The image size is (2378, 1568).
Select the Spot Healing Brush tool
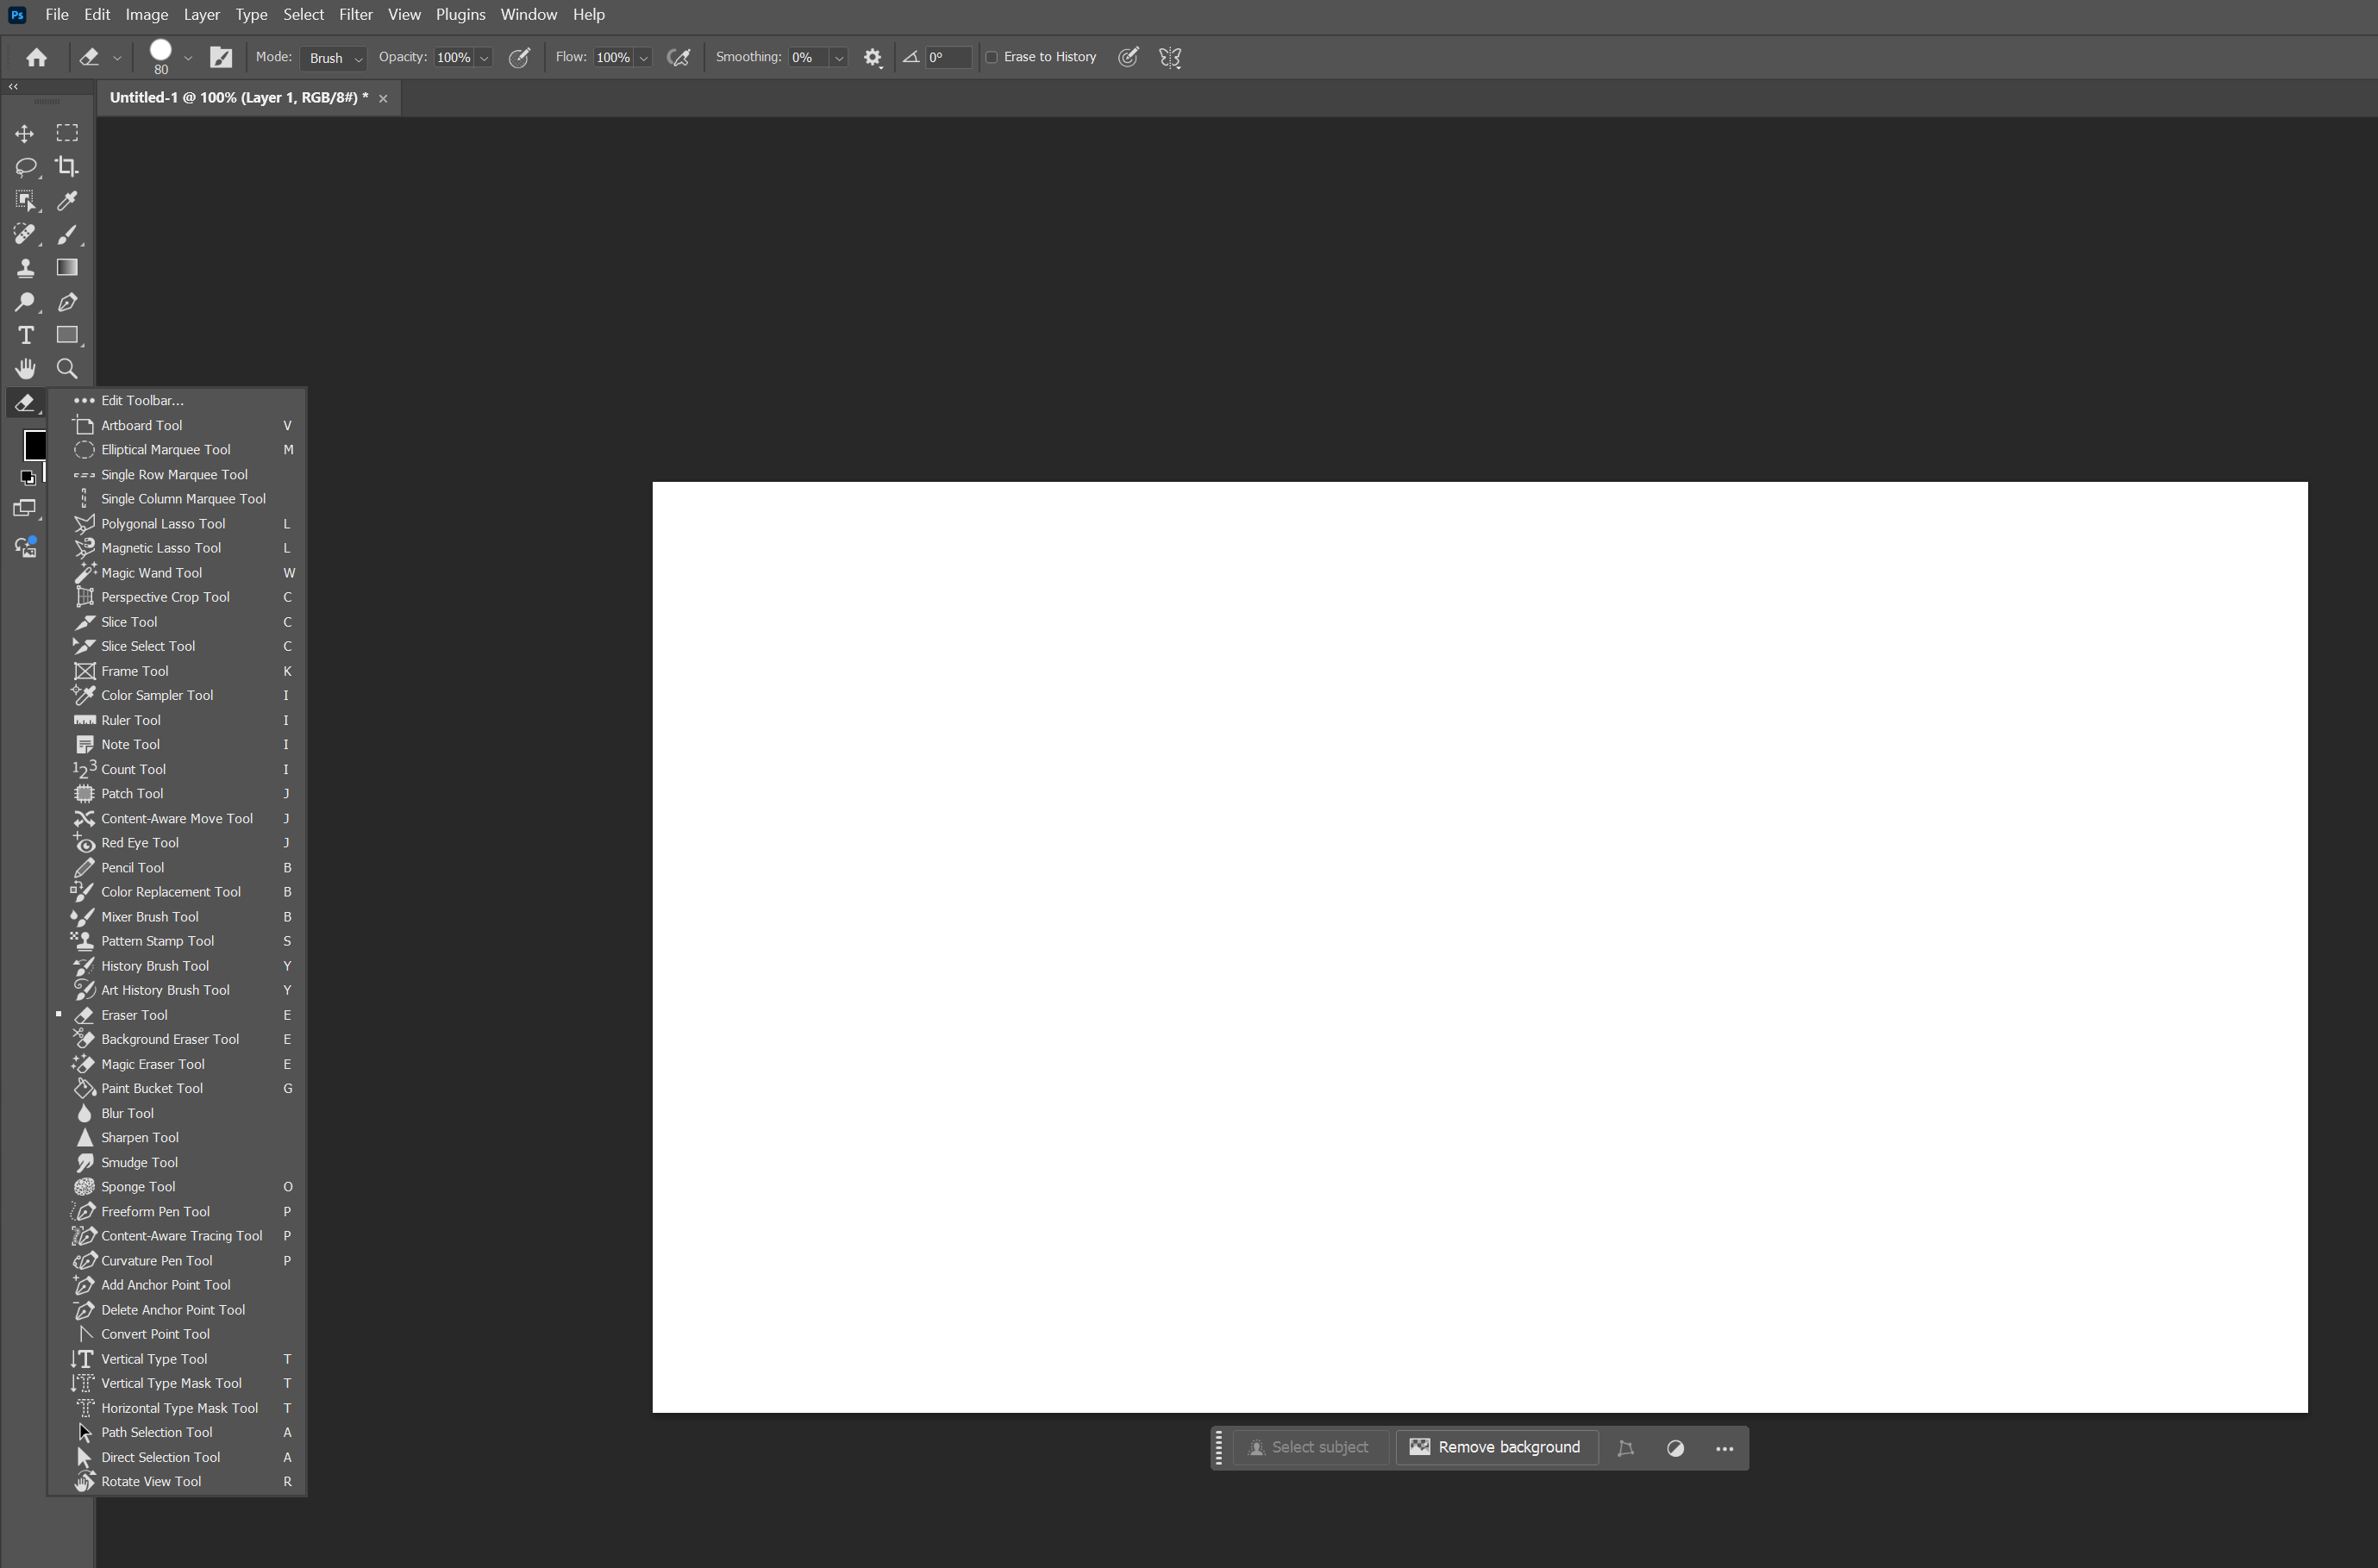[25, 234]
